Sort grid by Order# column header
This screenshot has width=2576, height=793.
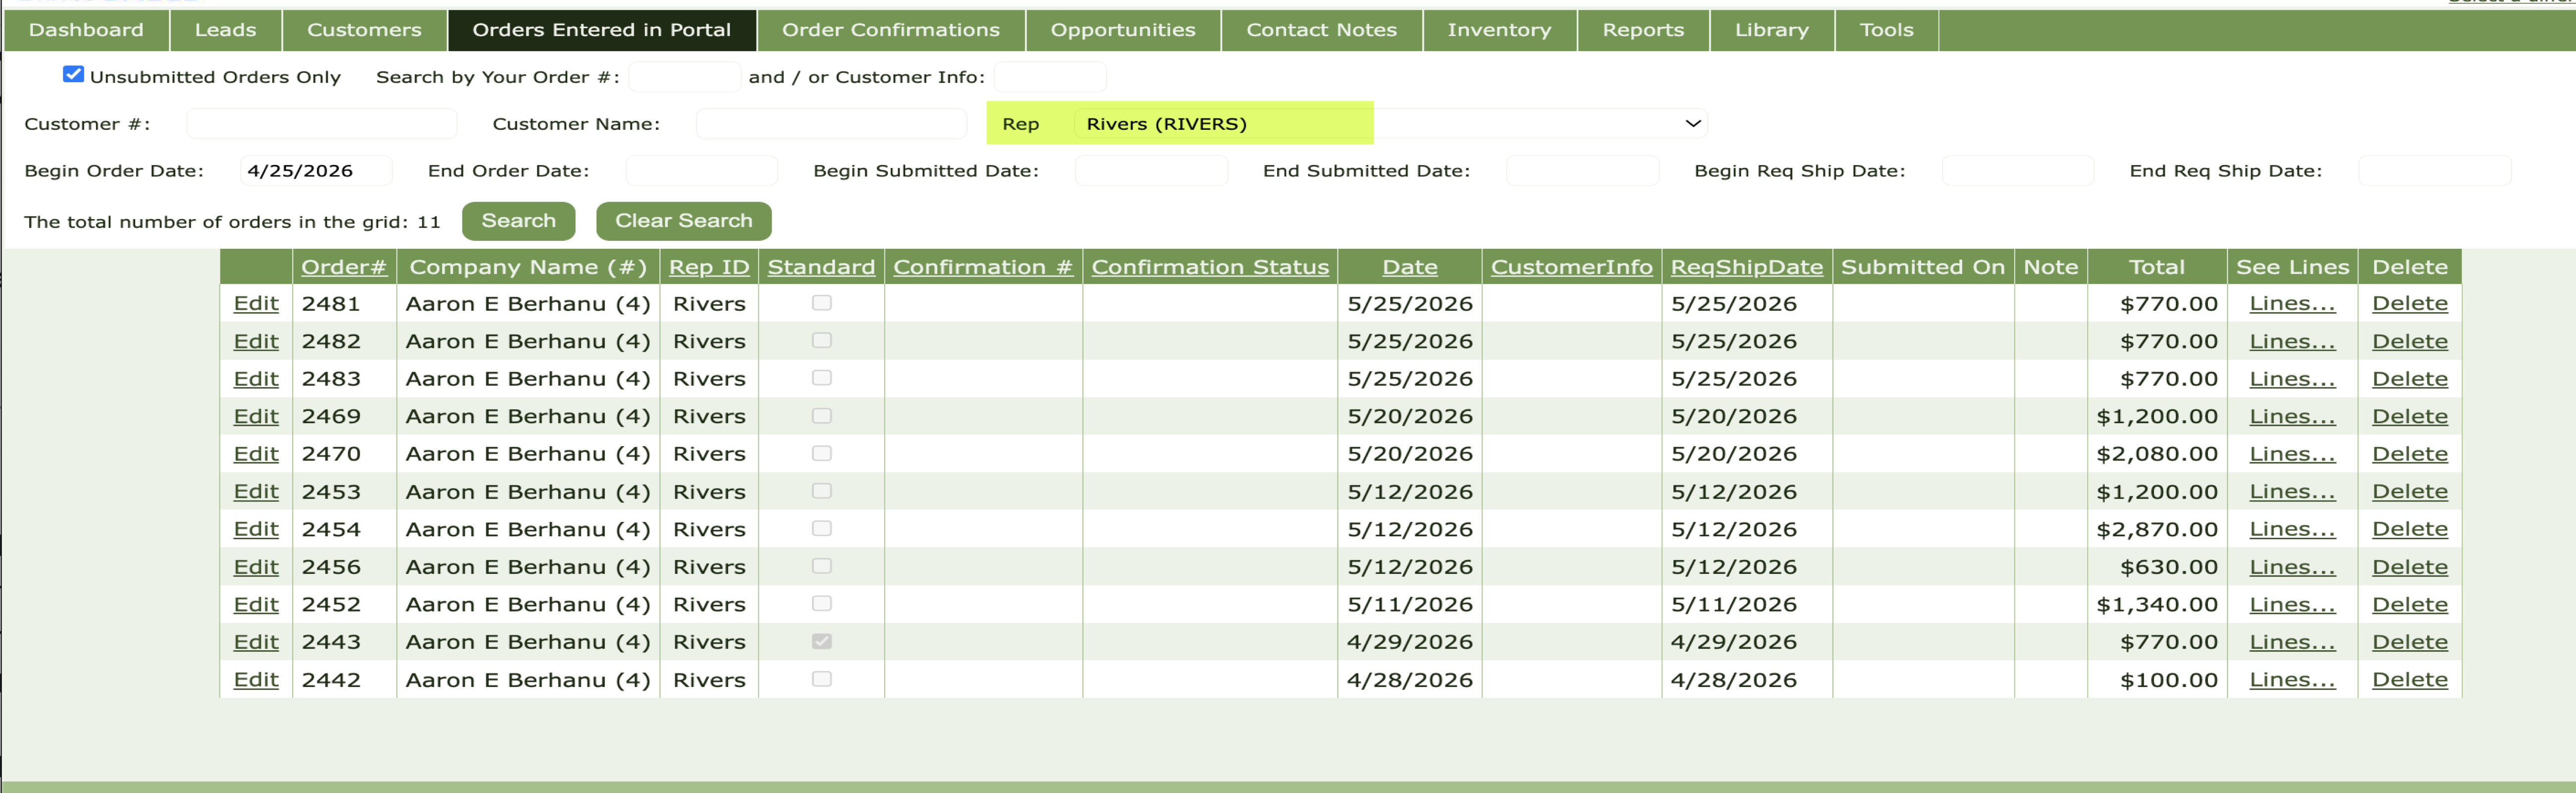click(x=343, y=267)
